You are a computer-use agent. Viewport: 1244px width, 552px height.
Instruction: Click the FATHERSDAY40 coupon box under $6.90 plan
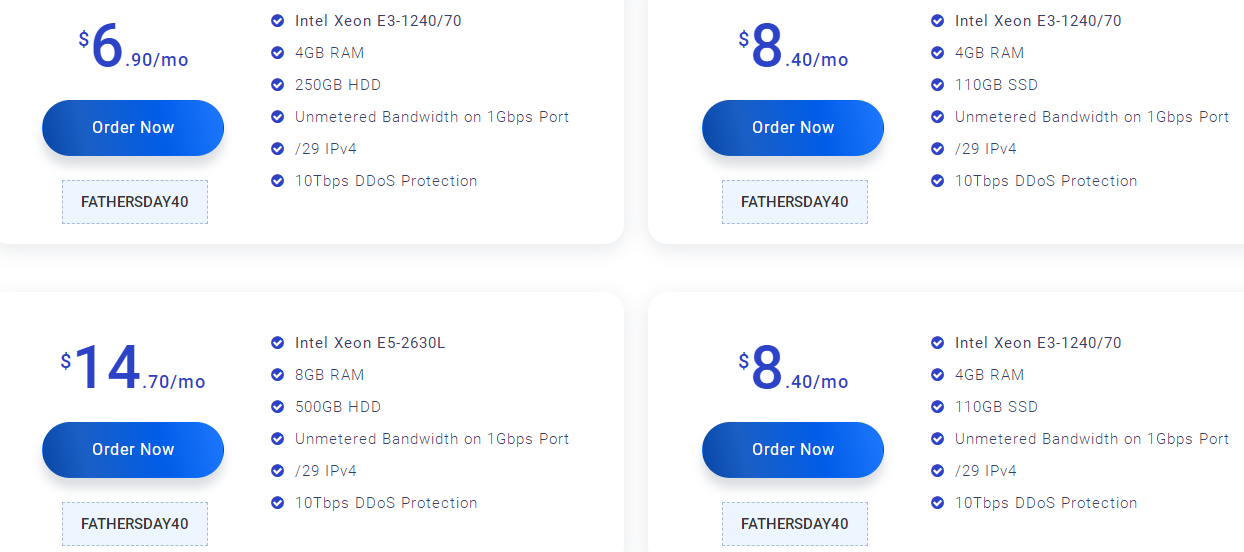pyautogui.click(x=135, y=202)
